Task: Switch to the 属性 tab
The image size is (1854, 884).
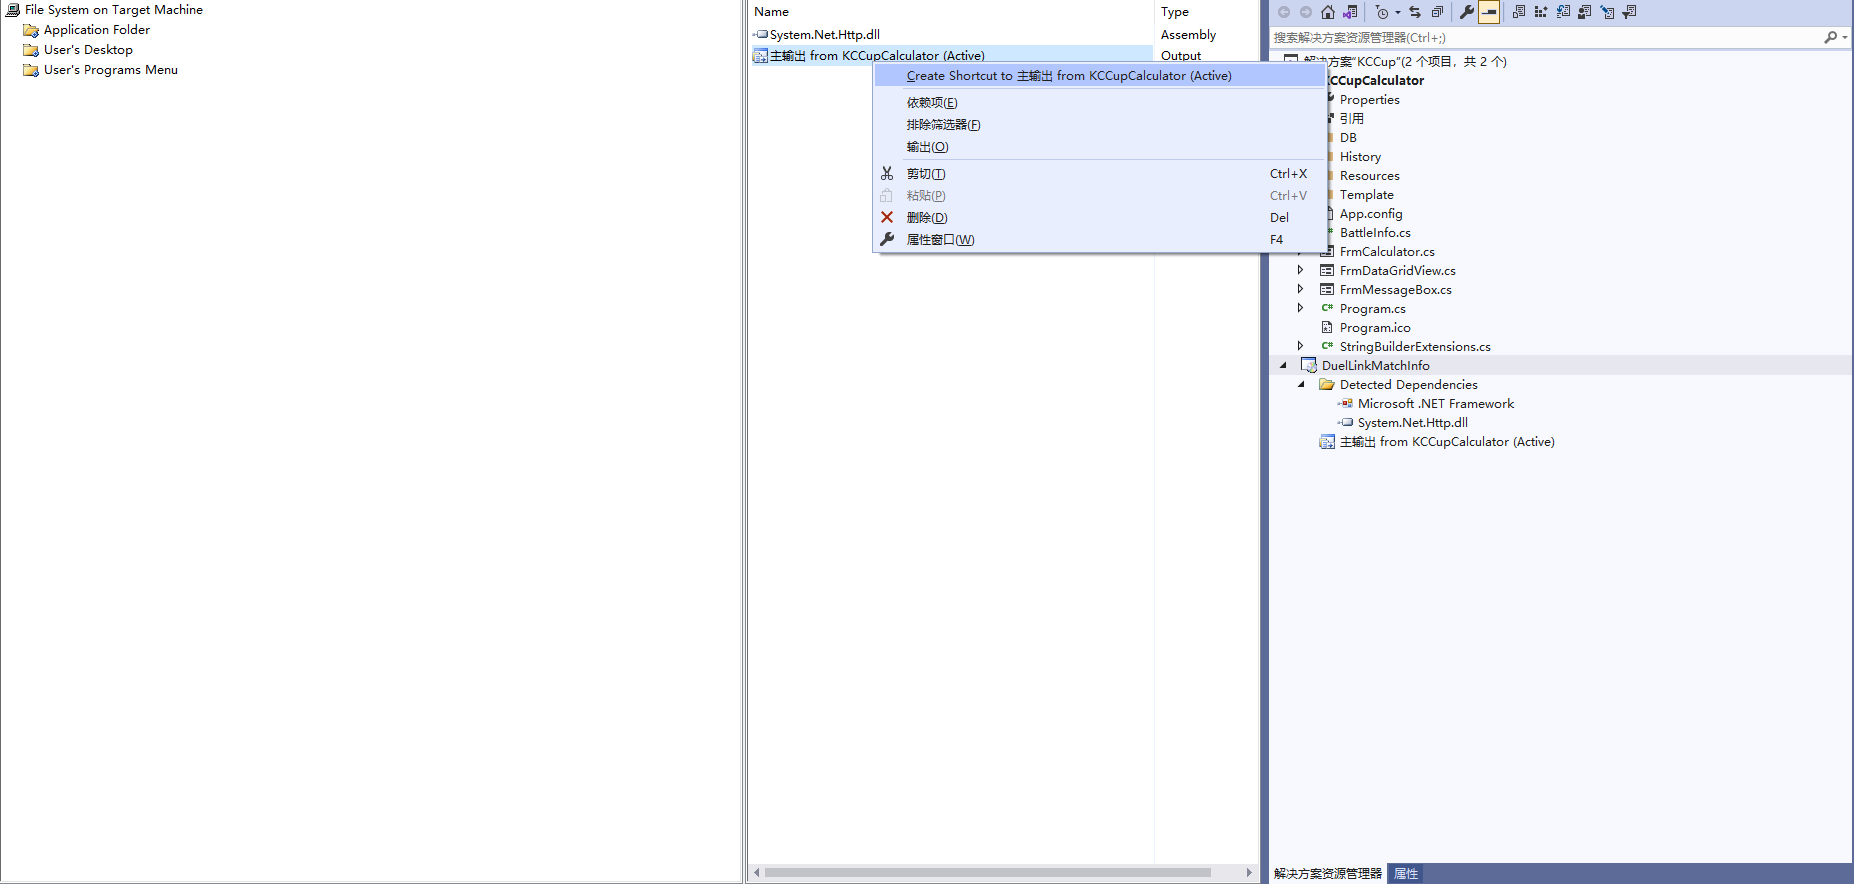Action: click(x=1406, y=874)
